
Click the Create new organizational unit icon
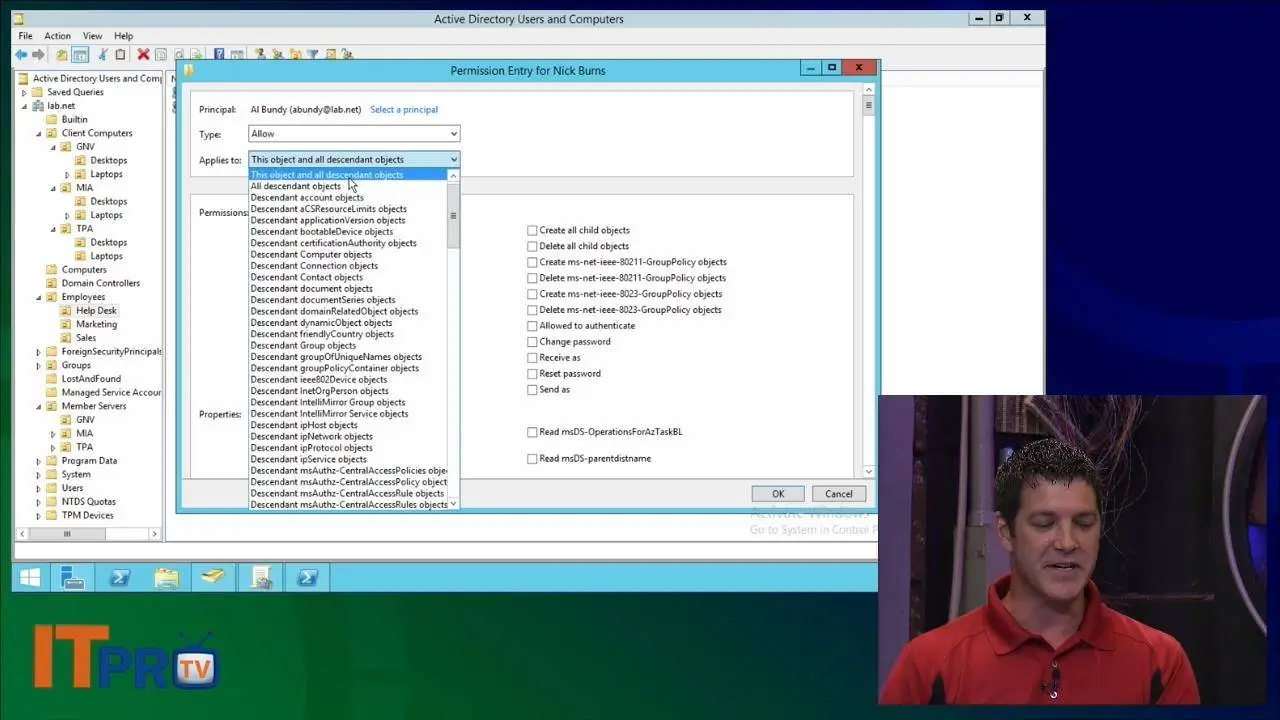coord(295,54)
